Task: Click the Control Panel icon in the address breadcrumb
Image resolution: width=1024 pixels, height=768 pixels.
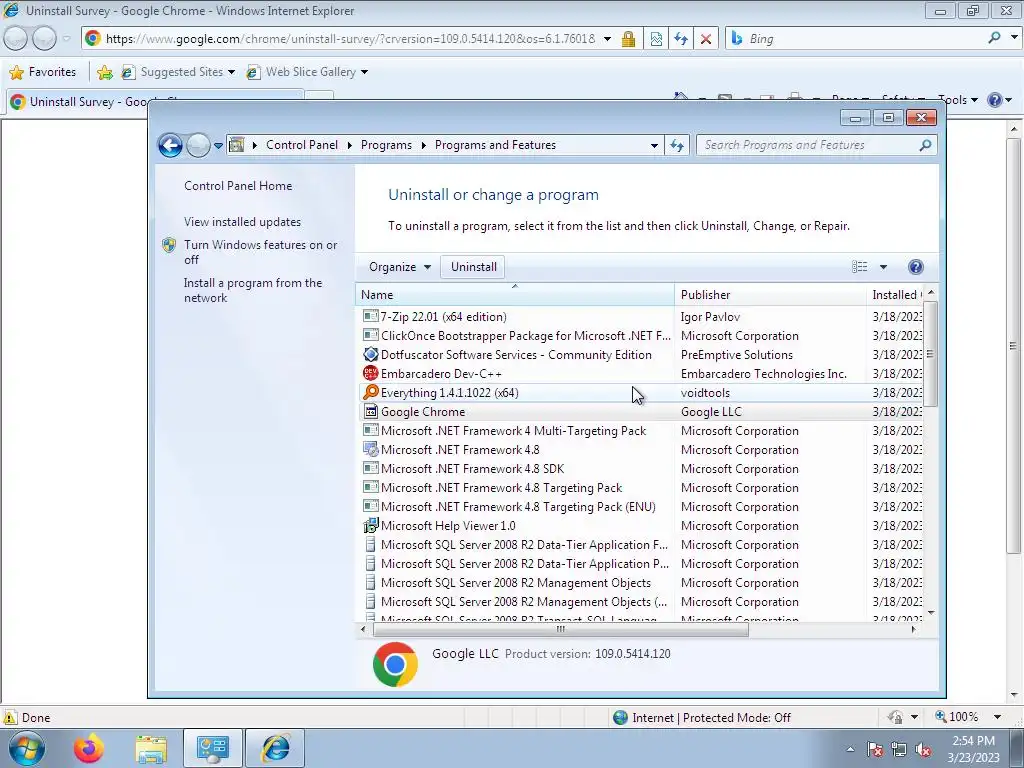Action: (237, 145)
